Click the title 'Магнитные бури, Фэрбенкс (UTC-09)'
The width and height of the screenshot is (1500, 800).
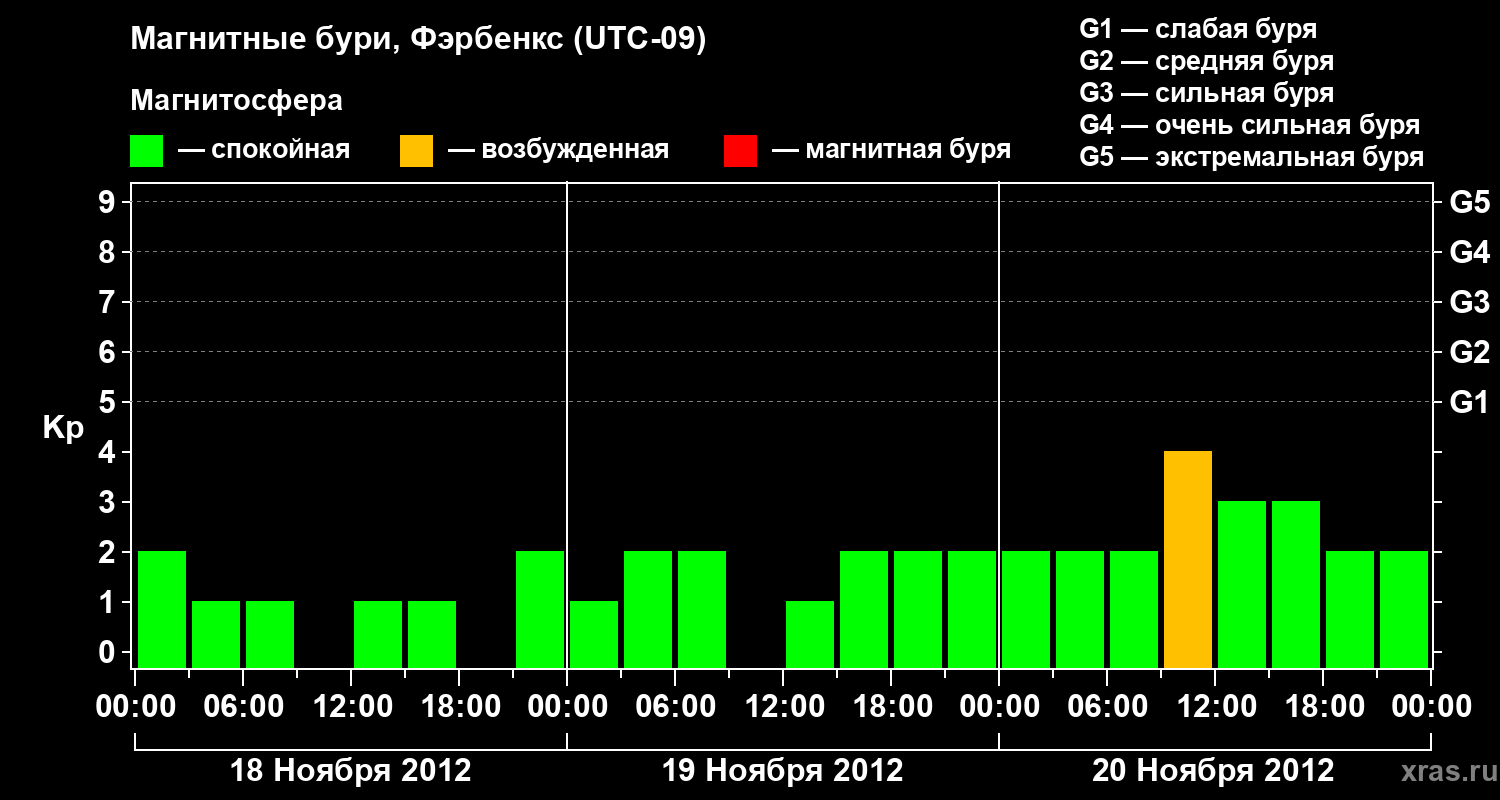click(418, 41)
